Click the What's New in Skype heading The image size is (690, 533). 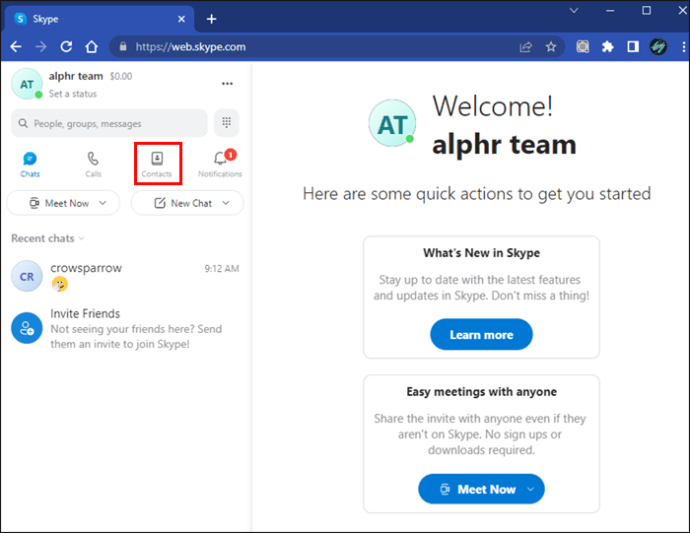tap(481, 253)
